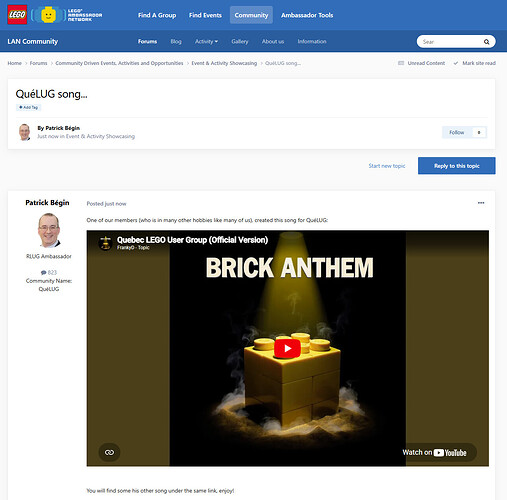Click Reply to this topic button
Screen dimensions: 507x500
pyautogui.click(x=456, y=166)
